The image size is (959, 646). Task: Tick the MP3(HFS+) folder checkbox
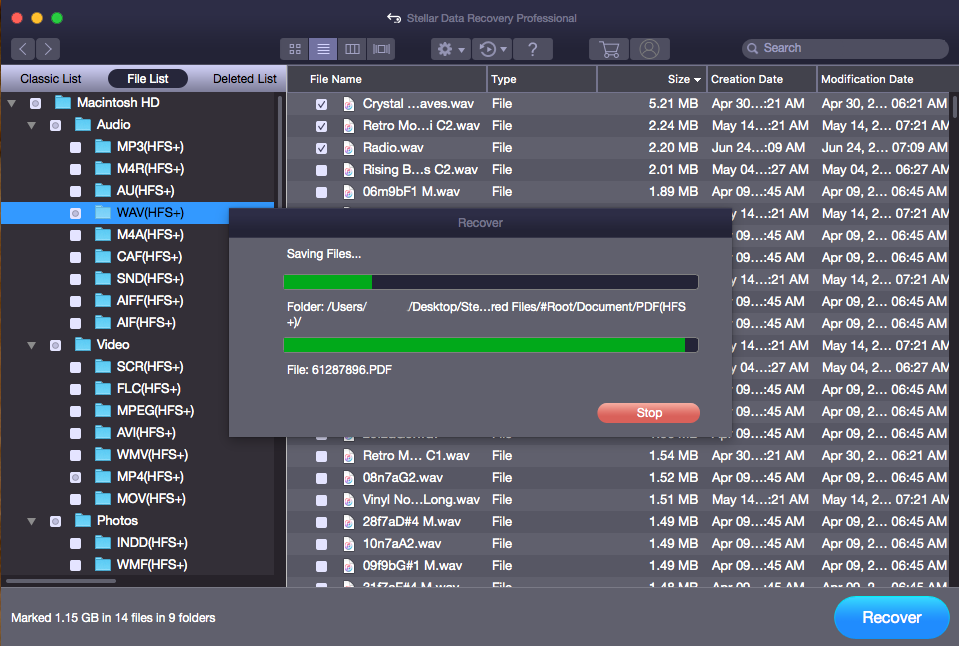tap(76, 147)
